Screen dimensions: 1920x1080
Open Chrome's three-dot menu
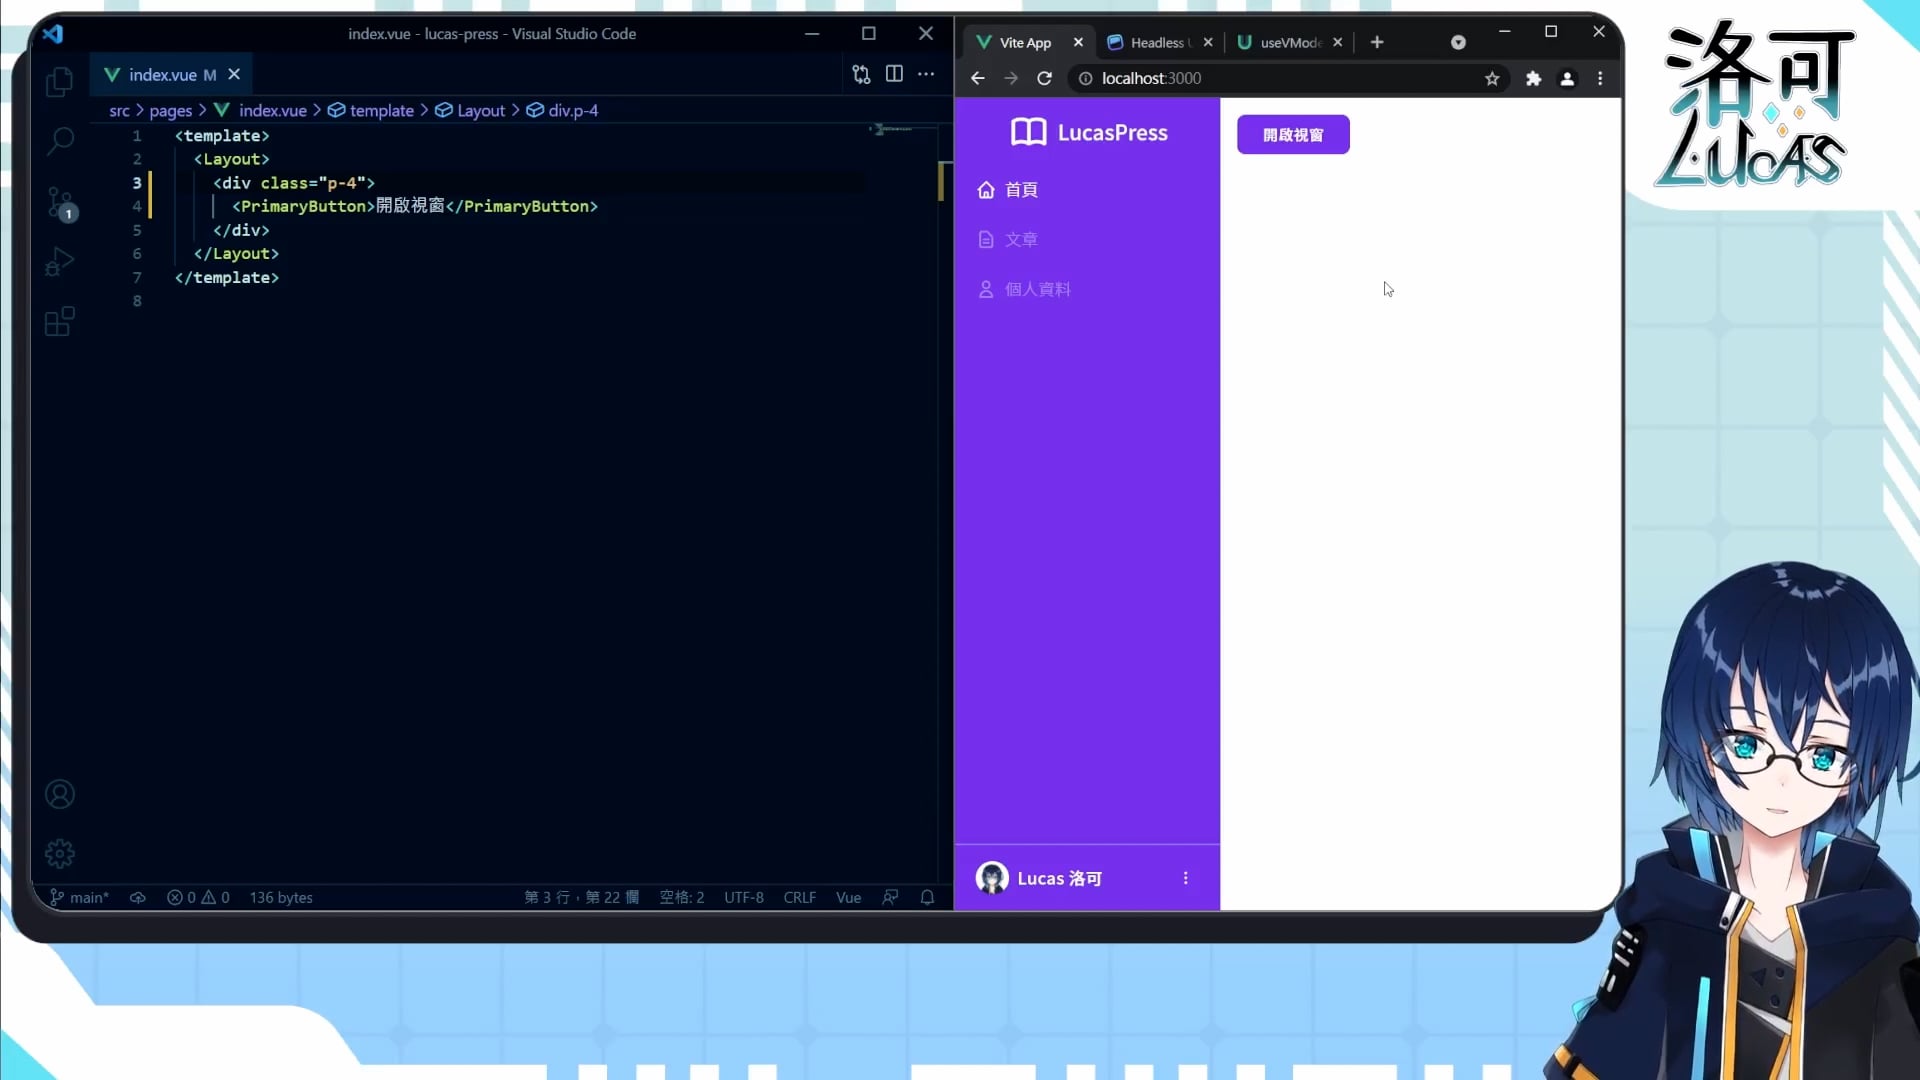1600,78
